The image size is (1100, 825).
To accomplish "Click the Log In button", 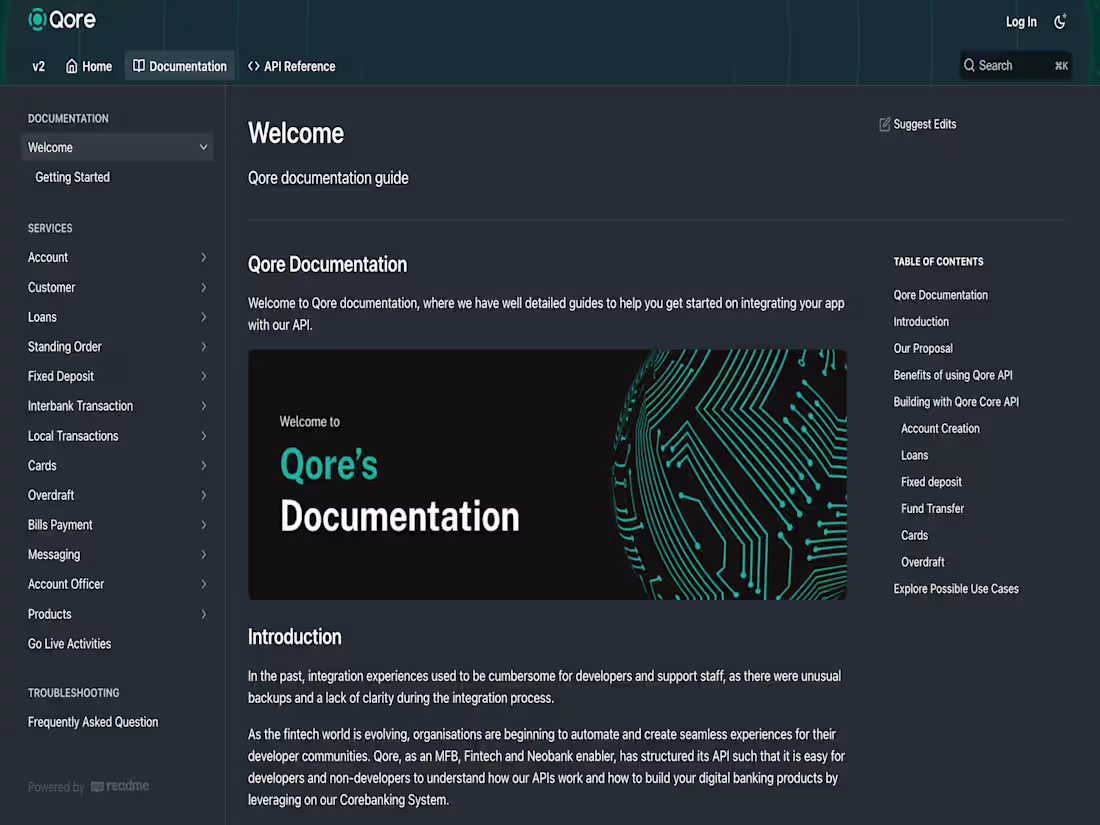I will pyautogui.click(x=1021, y=21).
